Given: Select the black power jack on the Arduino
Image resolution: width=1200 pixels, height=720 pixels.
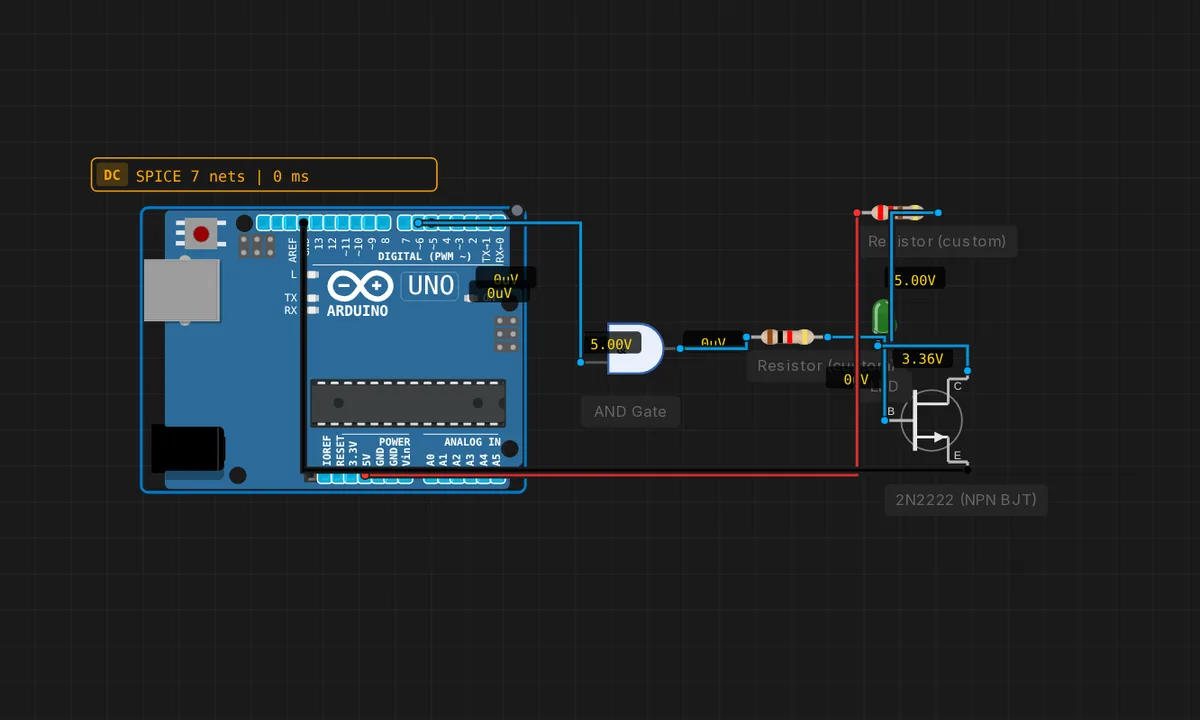Looking at the screenshot, I should point(186,447).
